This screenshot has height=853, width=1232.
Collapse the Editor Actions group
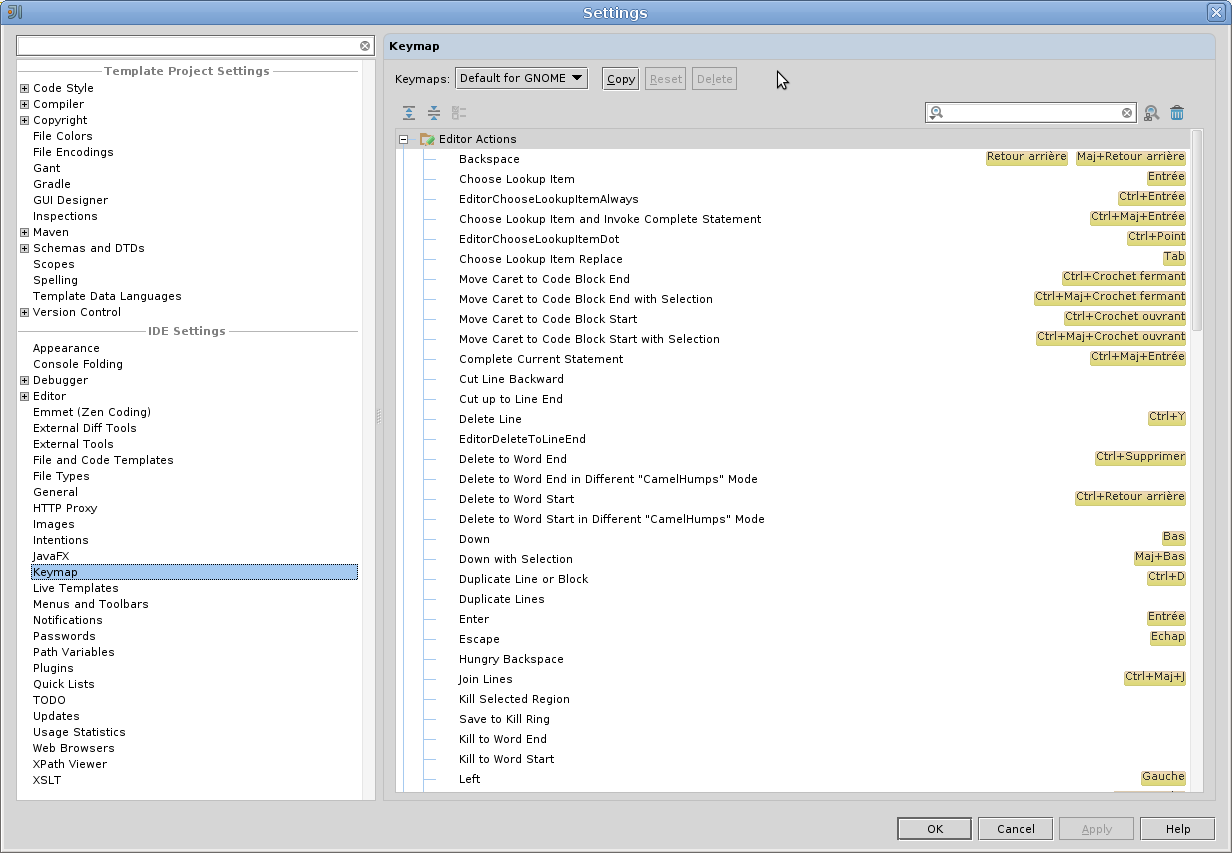(404, 139)
